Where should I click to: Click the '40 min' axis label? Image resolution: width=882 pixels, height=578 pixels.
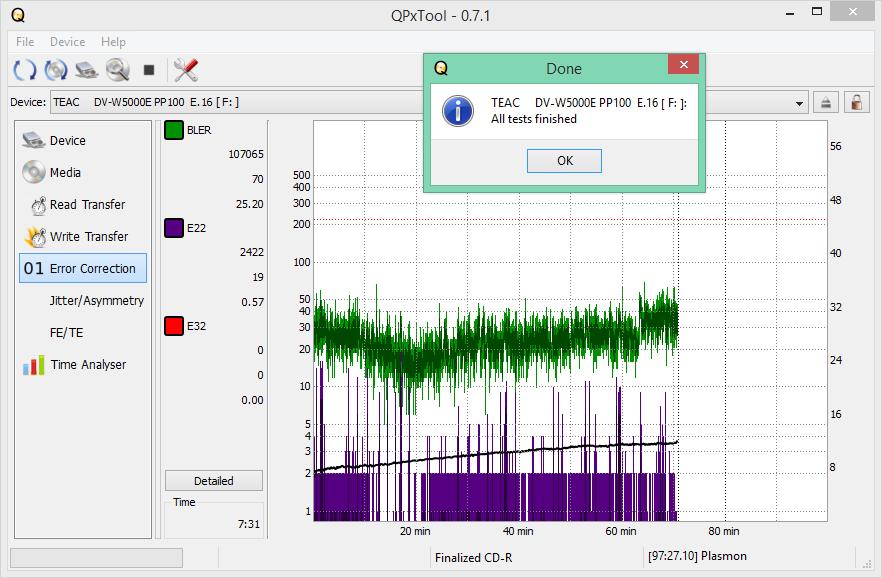(518, 531)
